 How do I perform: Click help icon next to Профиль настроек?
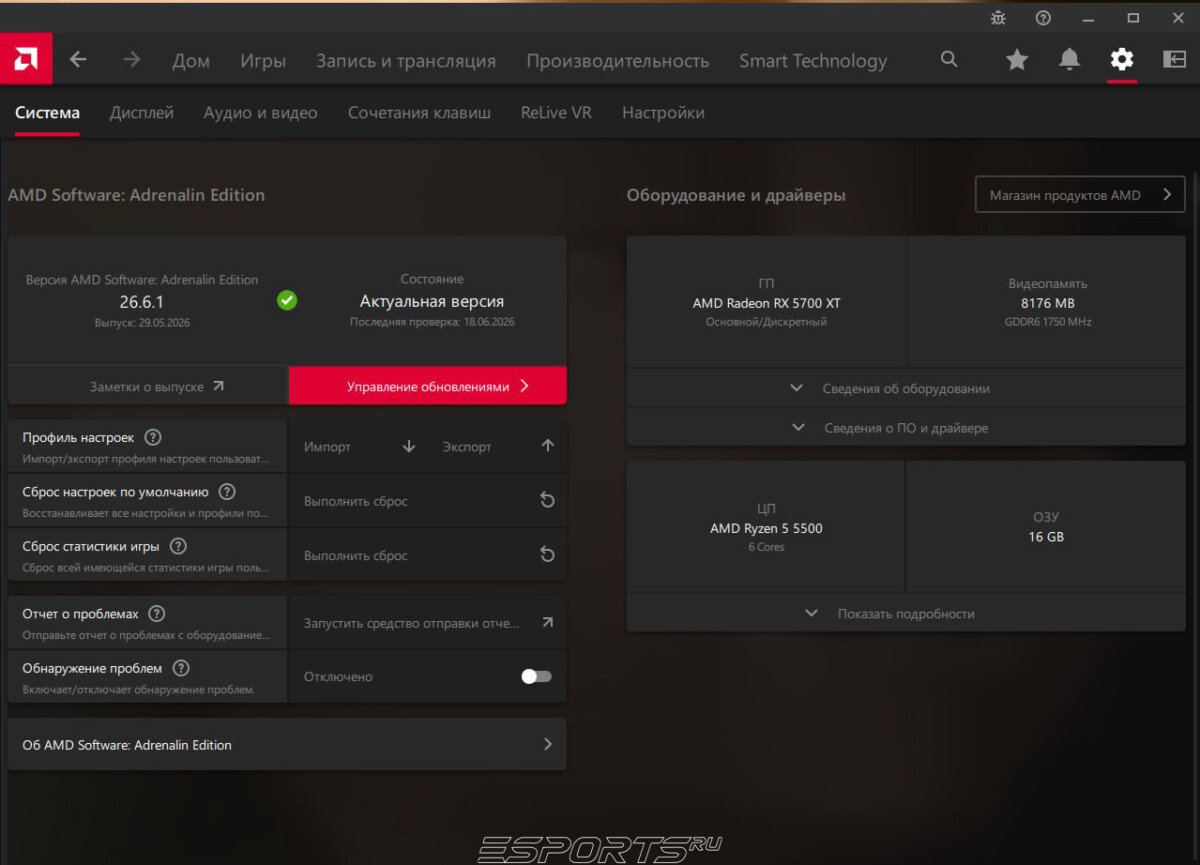(x=153, y=437)
